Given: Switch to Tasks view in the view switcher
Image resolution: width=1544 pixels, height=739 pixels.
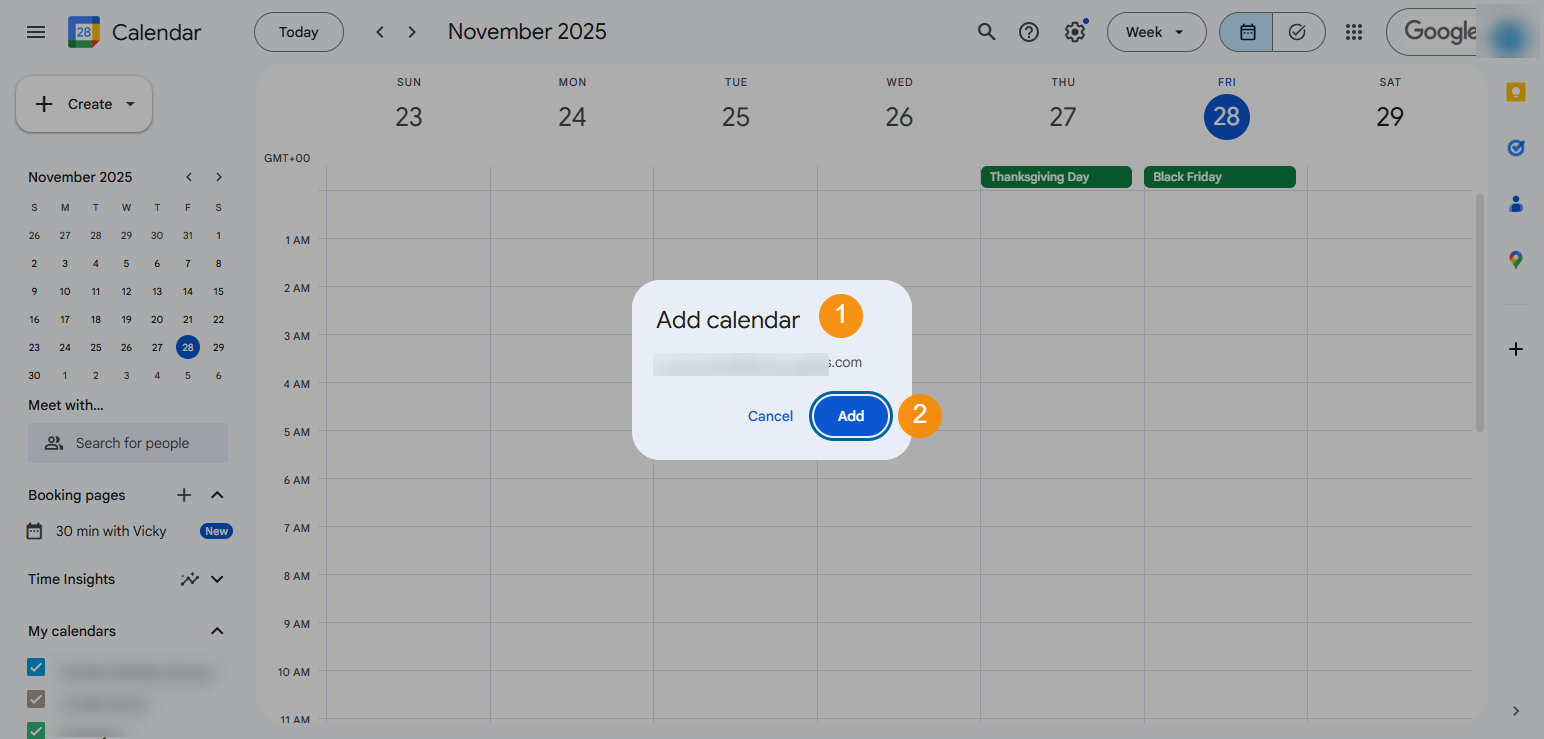Looking at the screenshot, I should [1298, 31].
